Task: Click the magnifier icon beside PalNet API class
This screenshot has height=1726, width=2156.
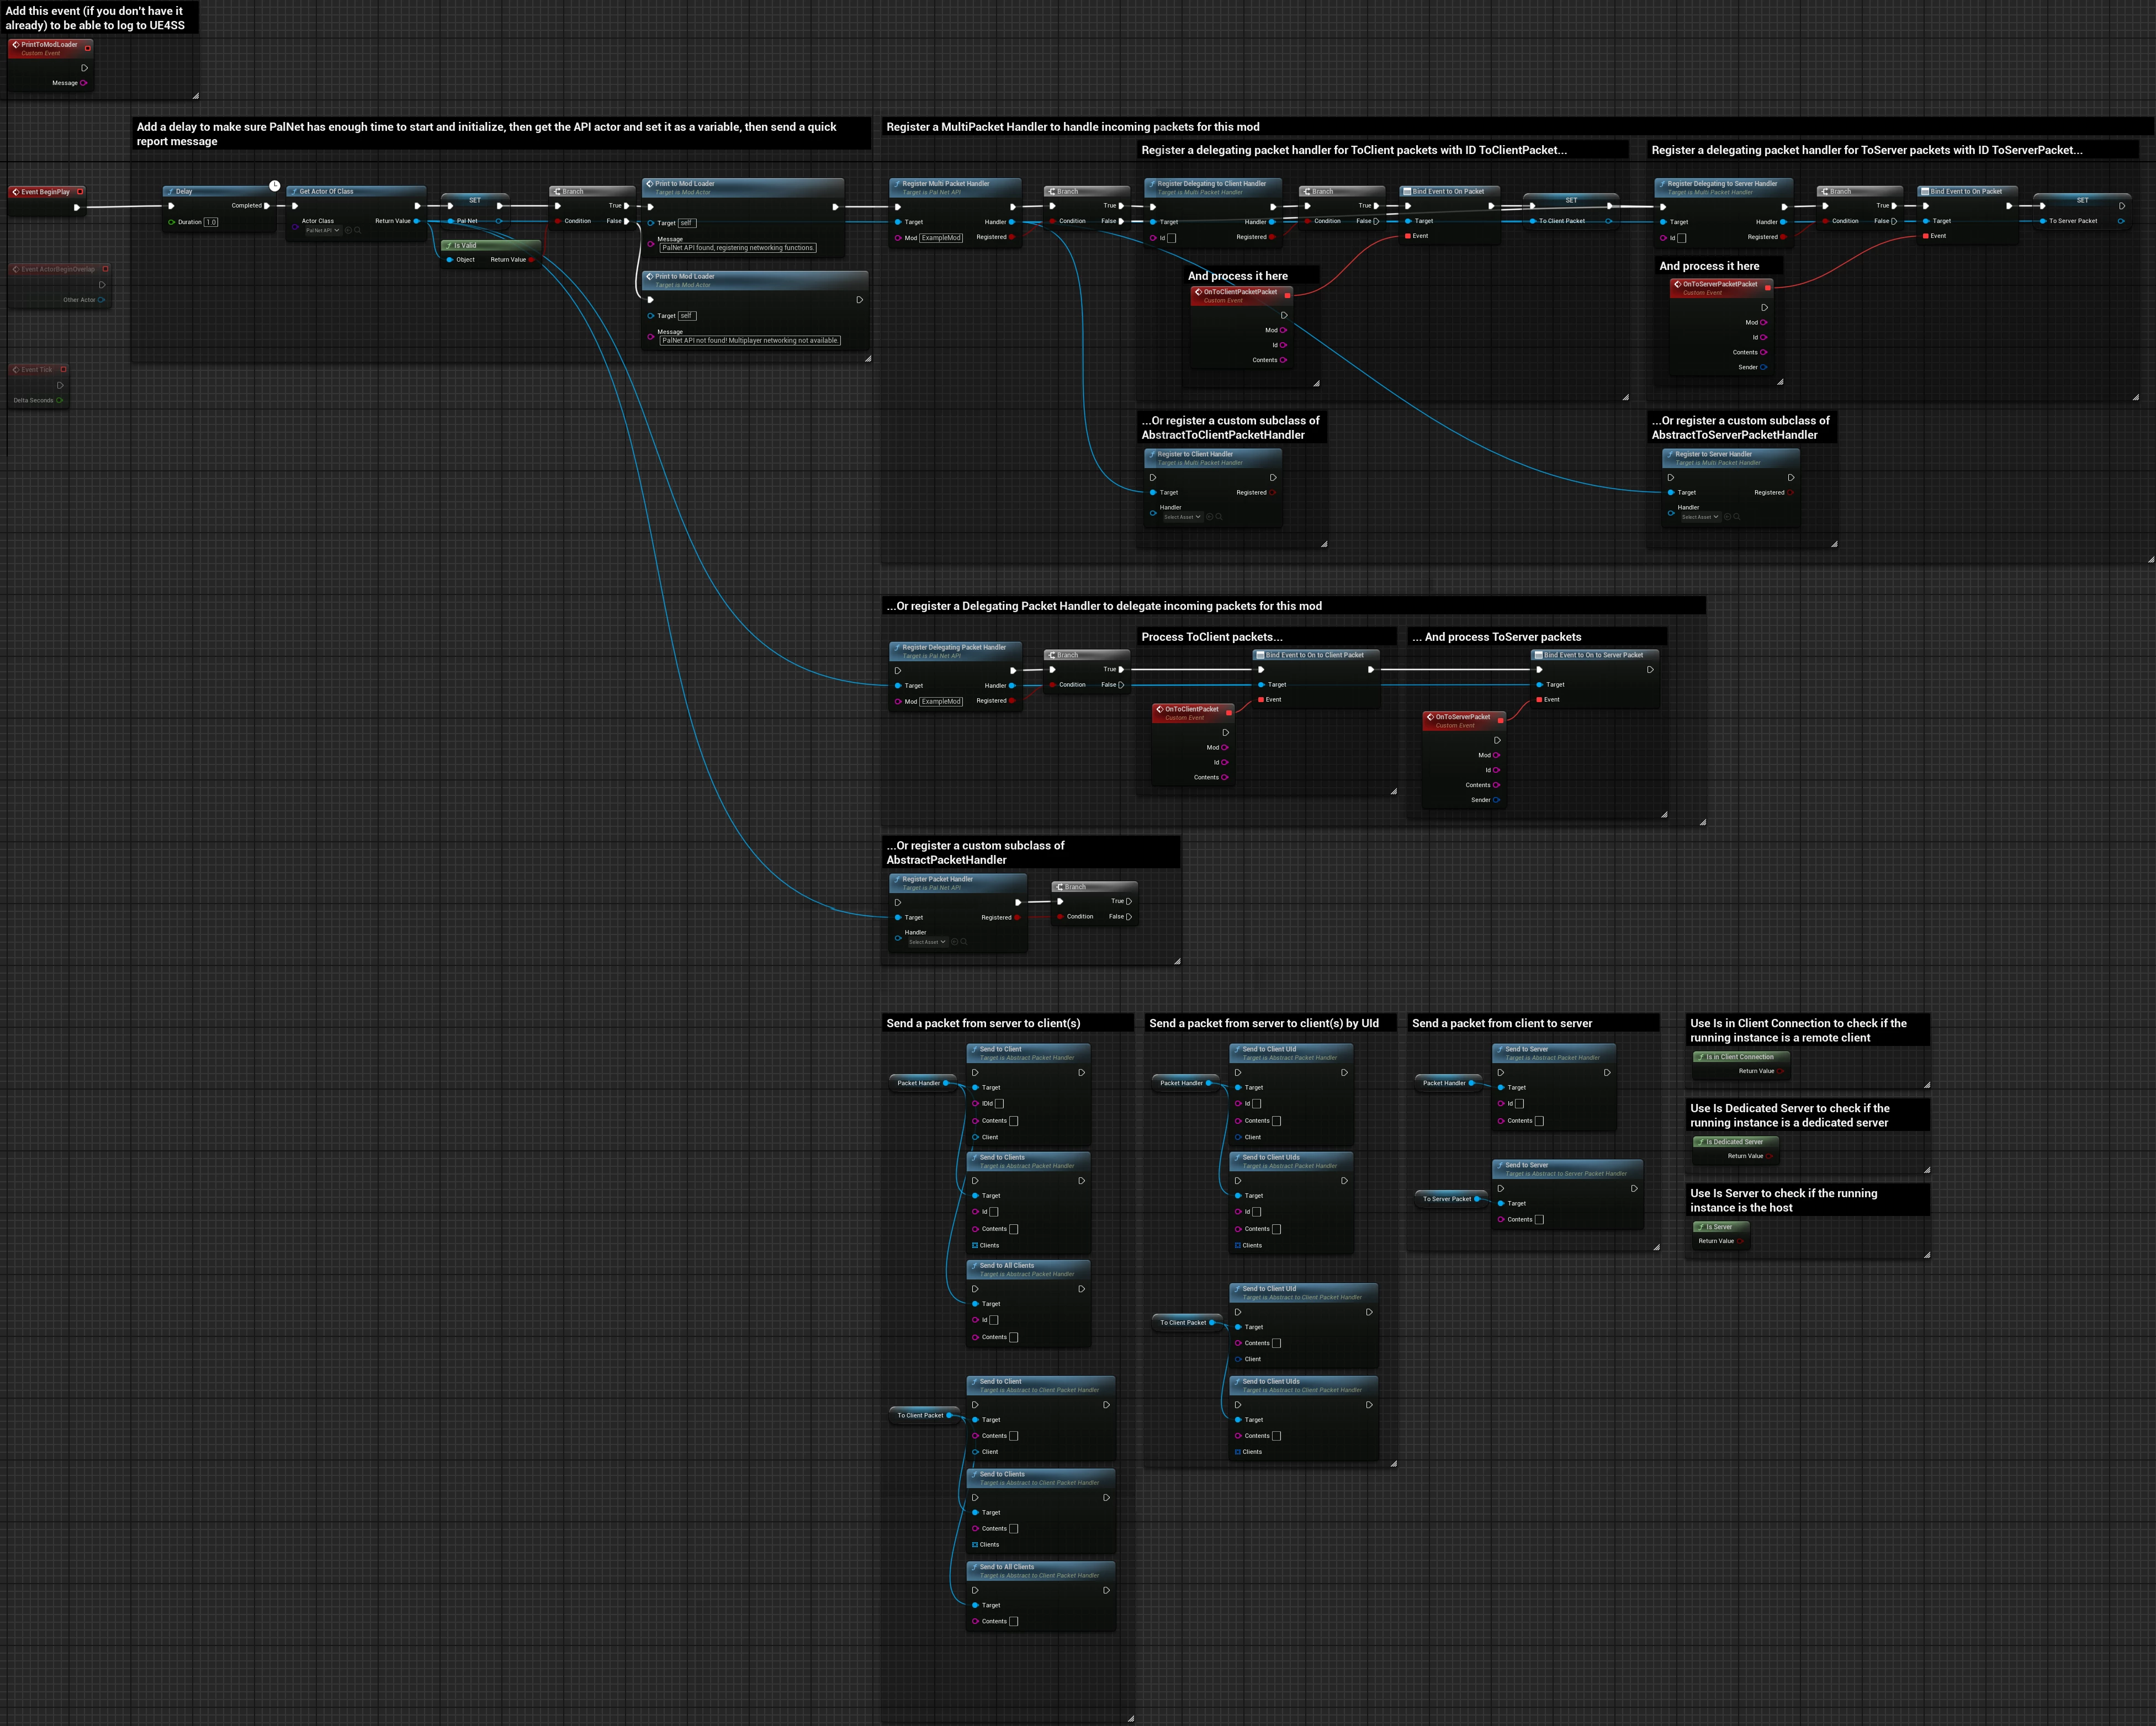Action: [x=357, y=230]
